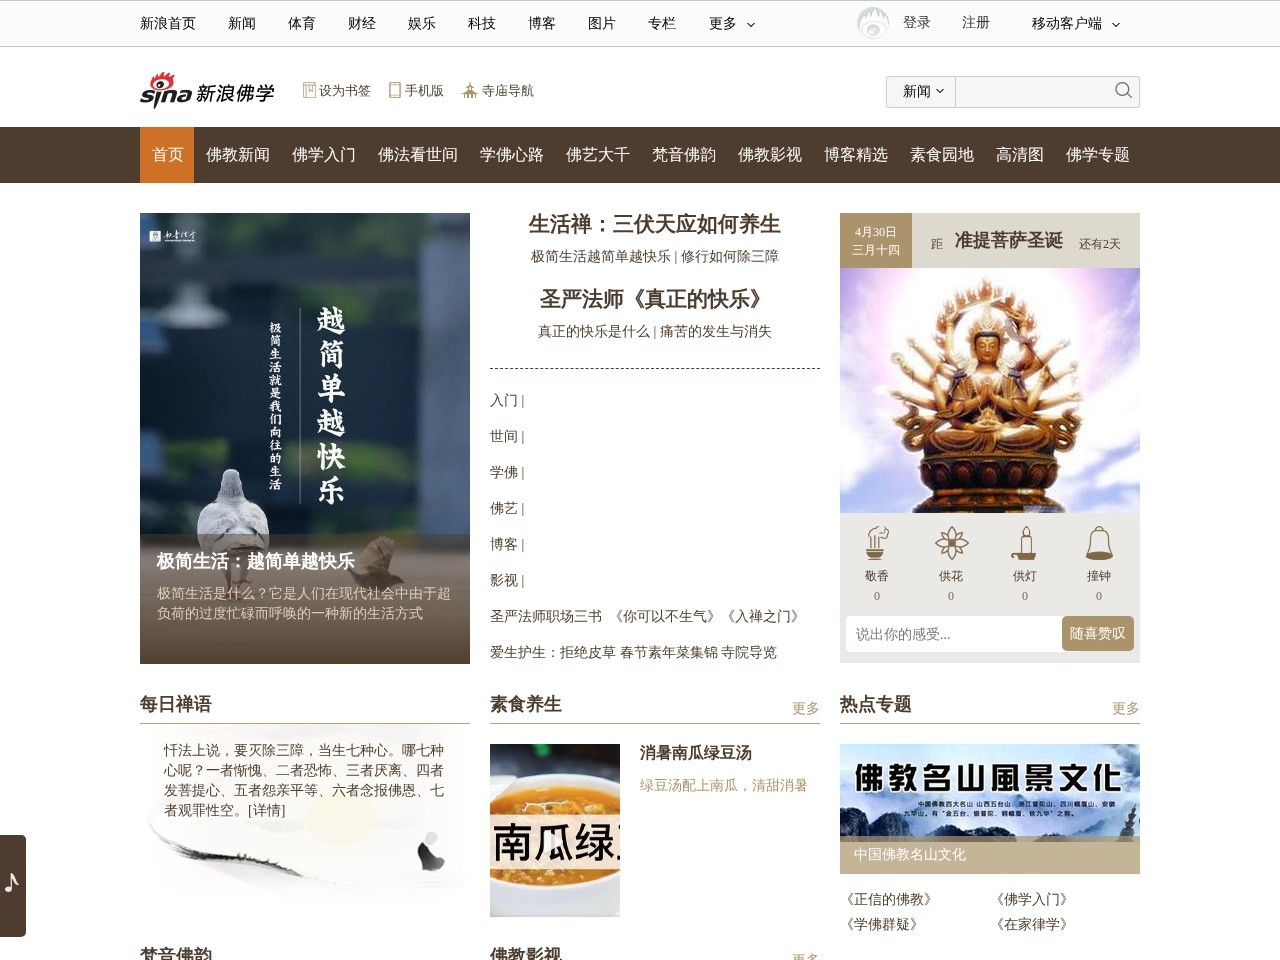Viewport: 1280px width, 960px height.
Task: Open 《学佛群疑》 link
Action: [883, 924]
